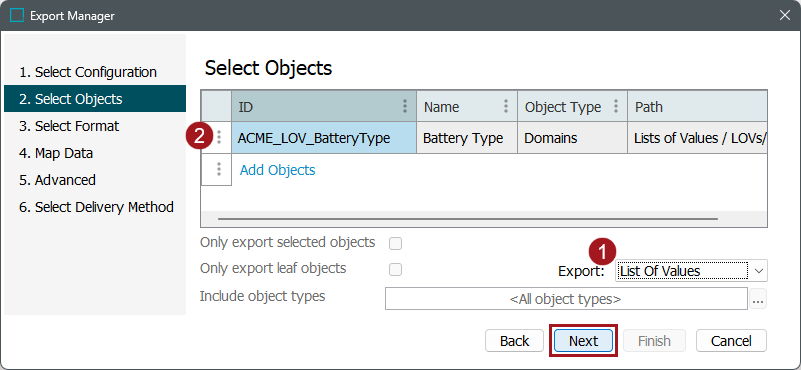Screen dimensions: 801x370
Task: Toggle Only export leaf objects checkbox
Action: 395,269
